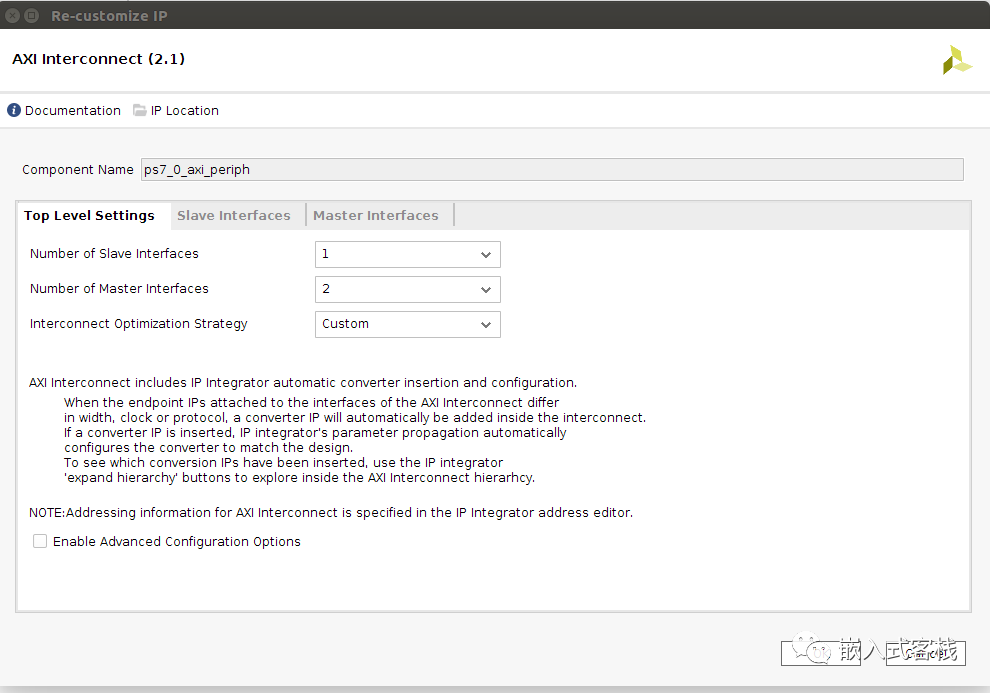Maximize the Re-customize IP dialog

pyautogui.click(x=32, y=16)
